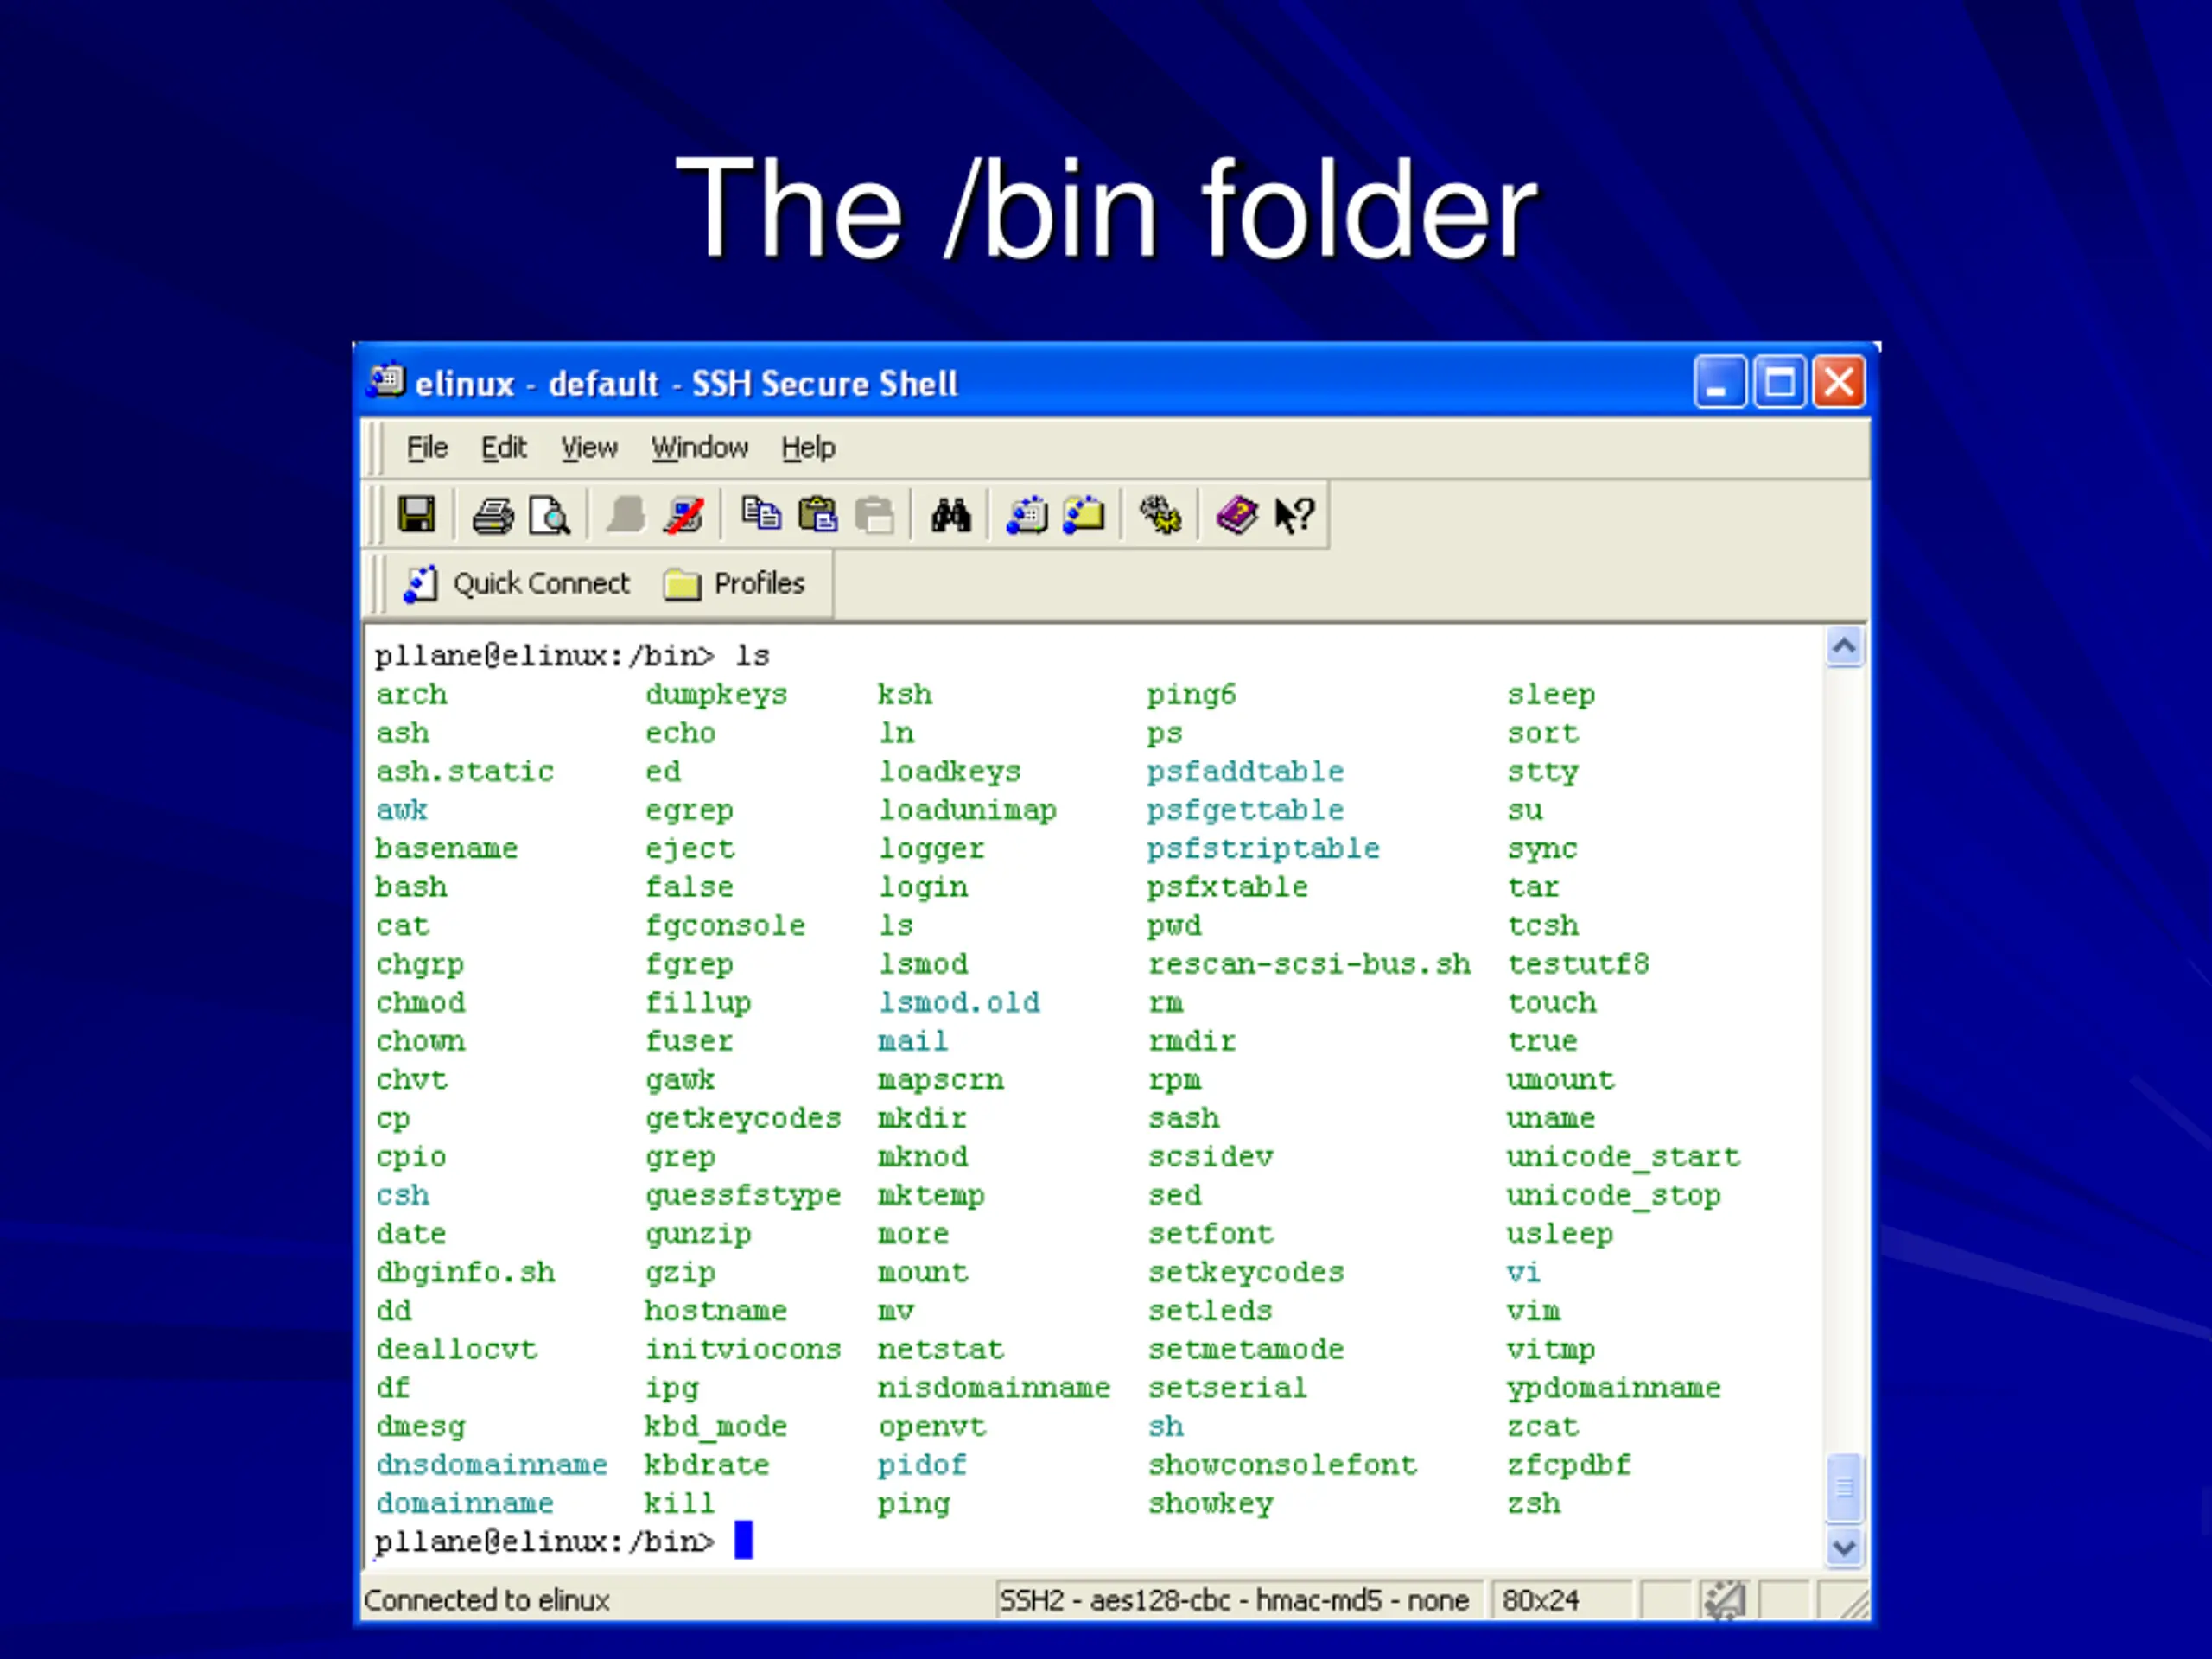Click the greyed Paste Selection icon
Screen dimensions: 2212x1659
coord(875,516)
